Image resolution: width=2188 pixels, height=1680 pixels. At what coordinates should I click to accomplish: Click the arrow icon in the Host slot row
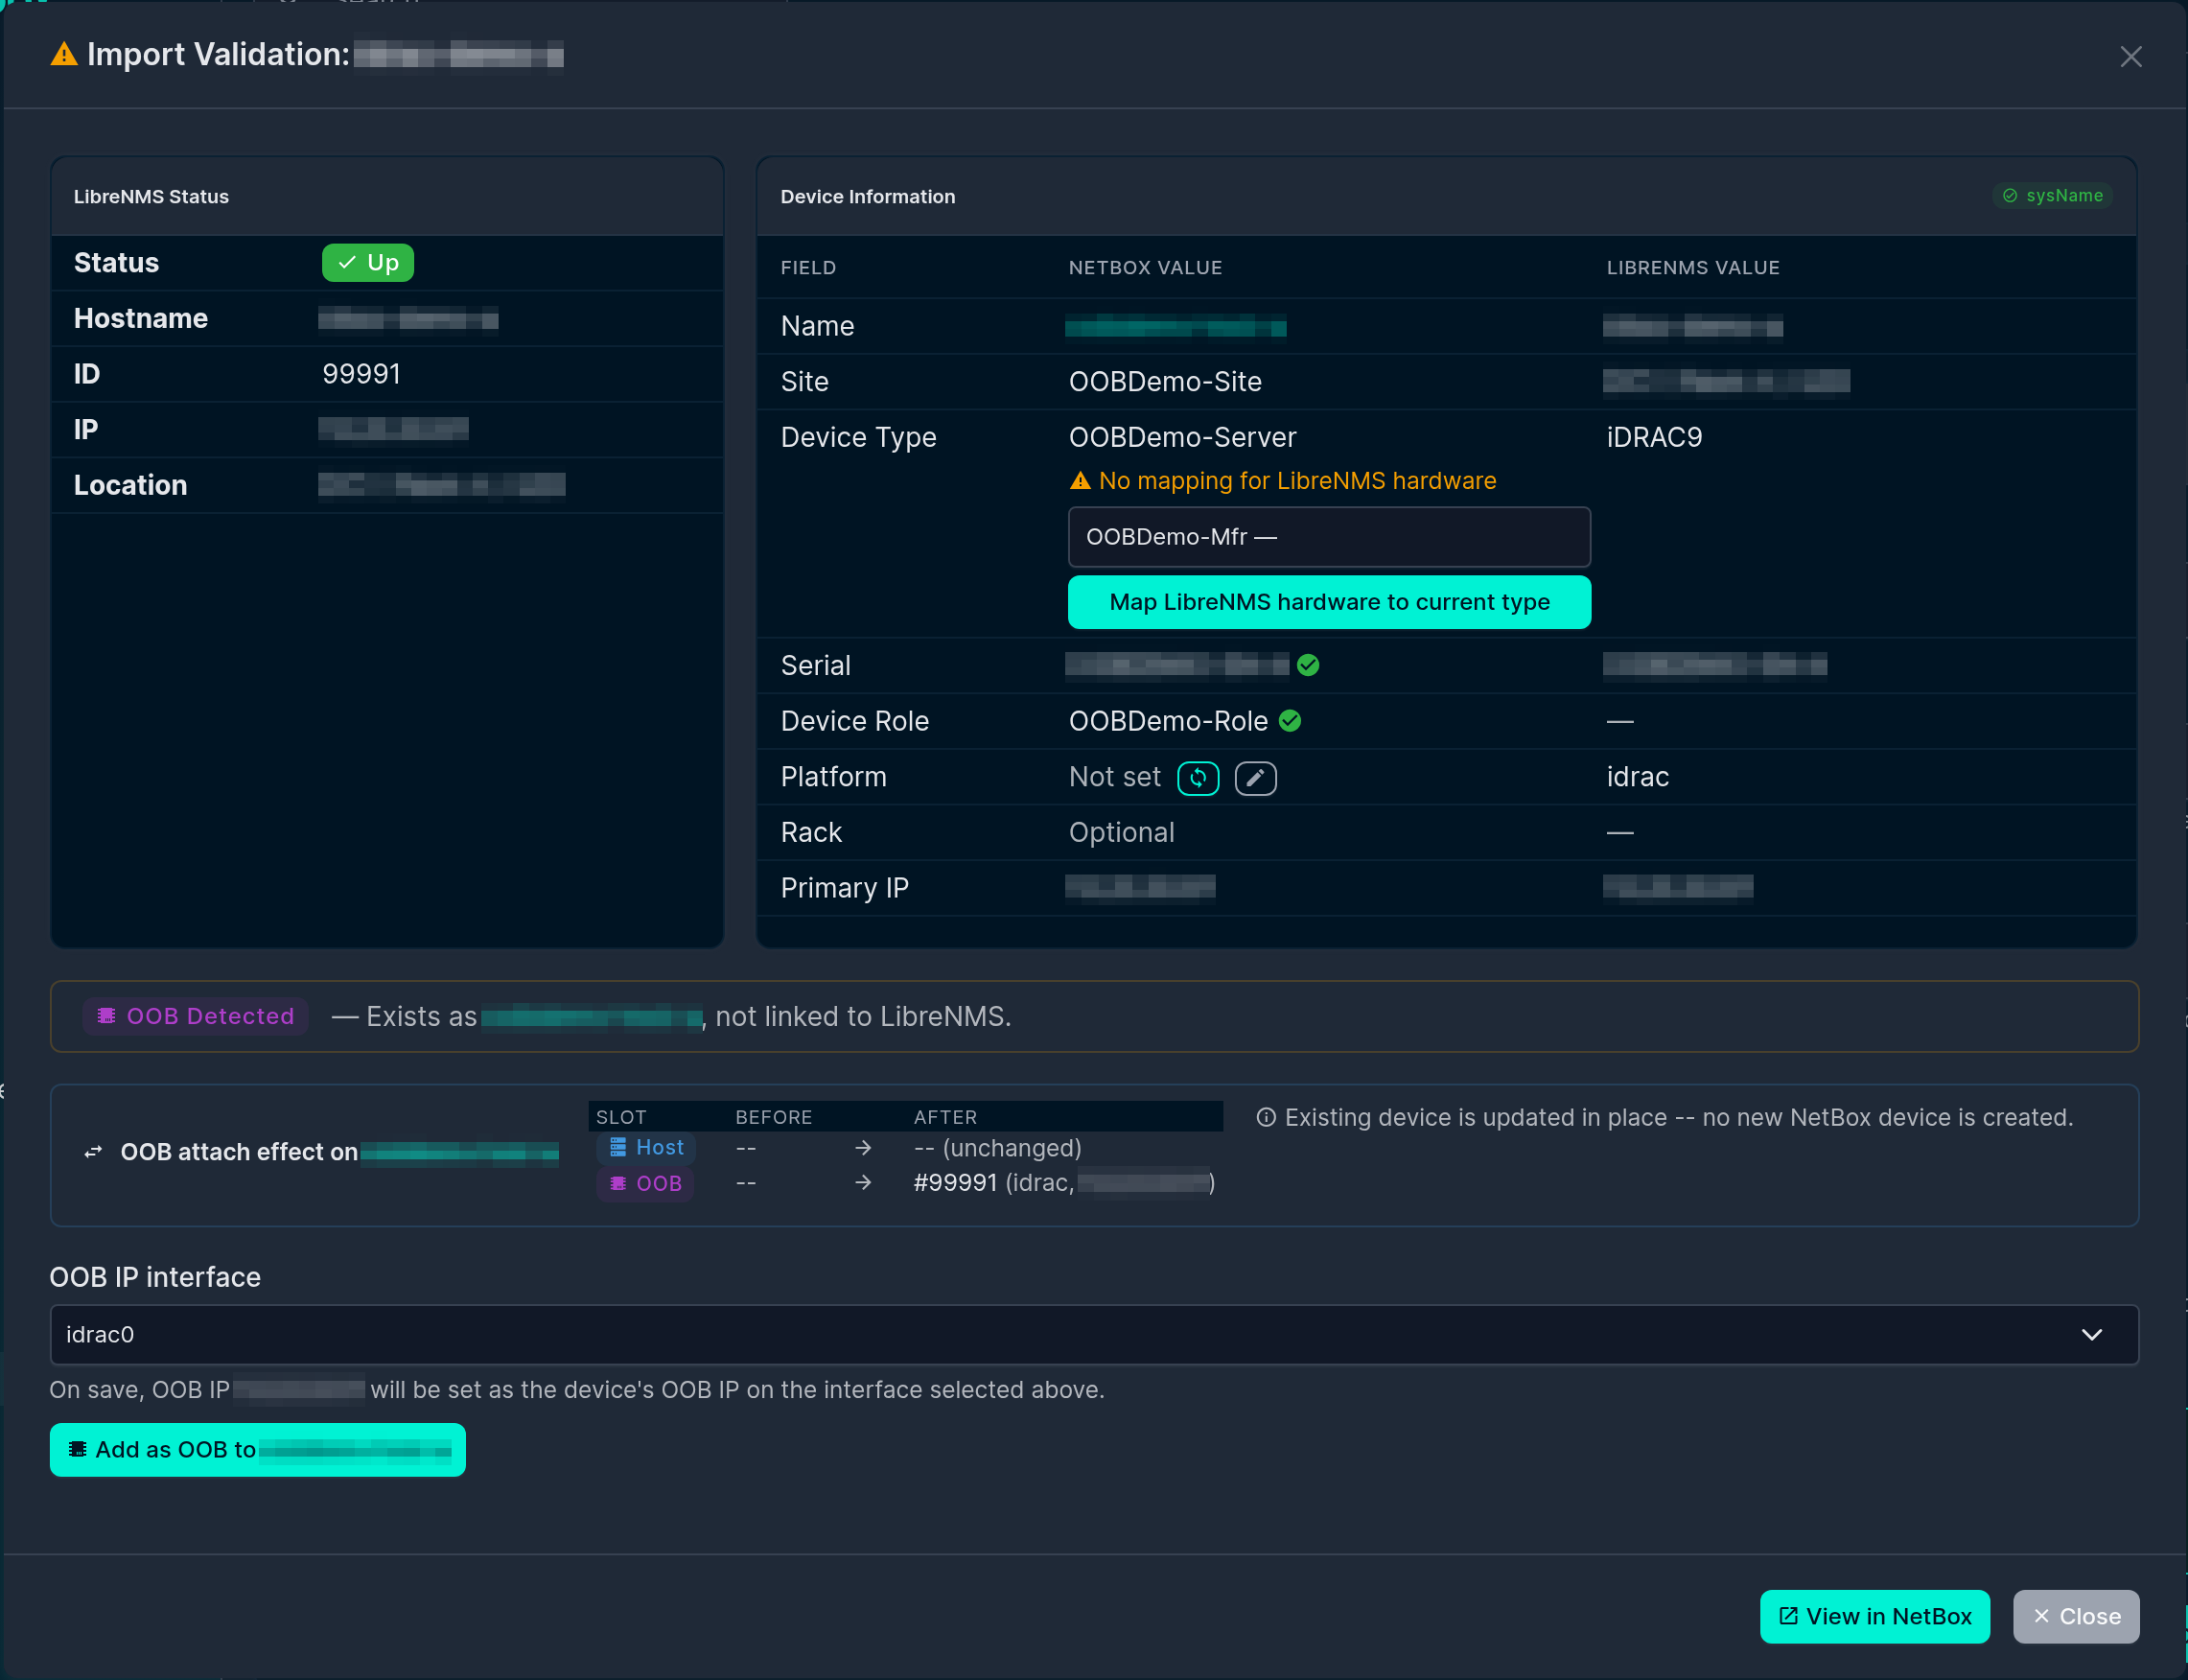863,1148
